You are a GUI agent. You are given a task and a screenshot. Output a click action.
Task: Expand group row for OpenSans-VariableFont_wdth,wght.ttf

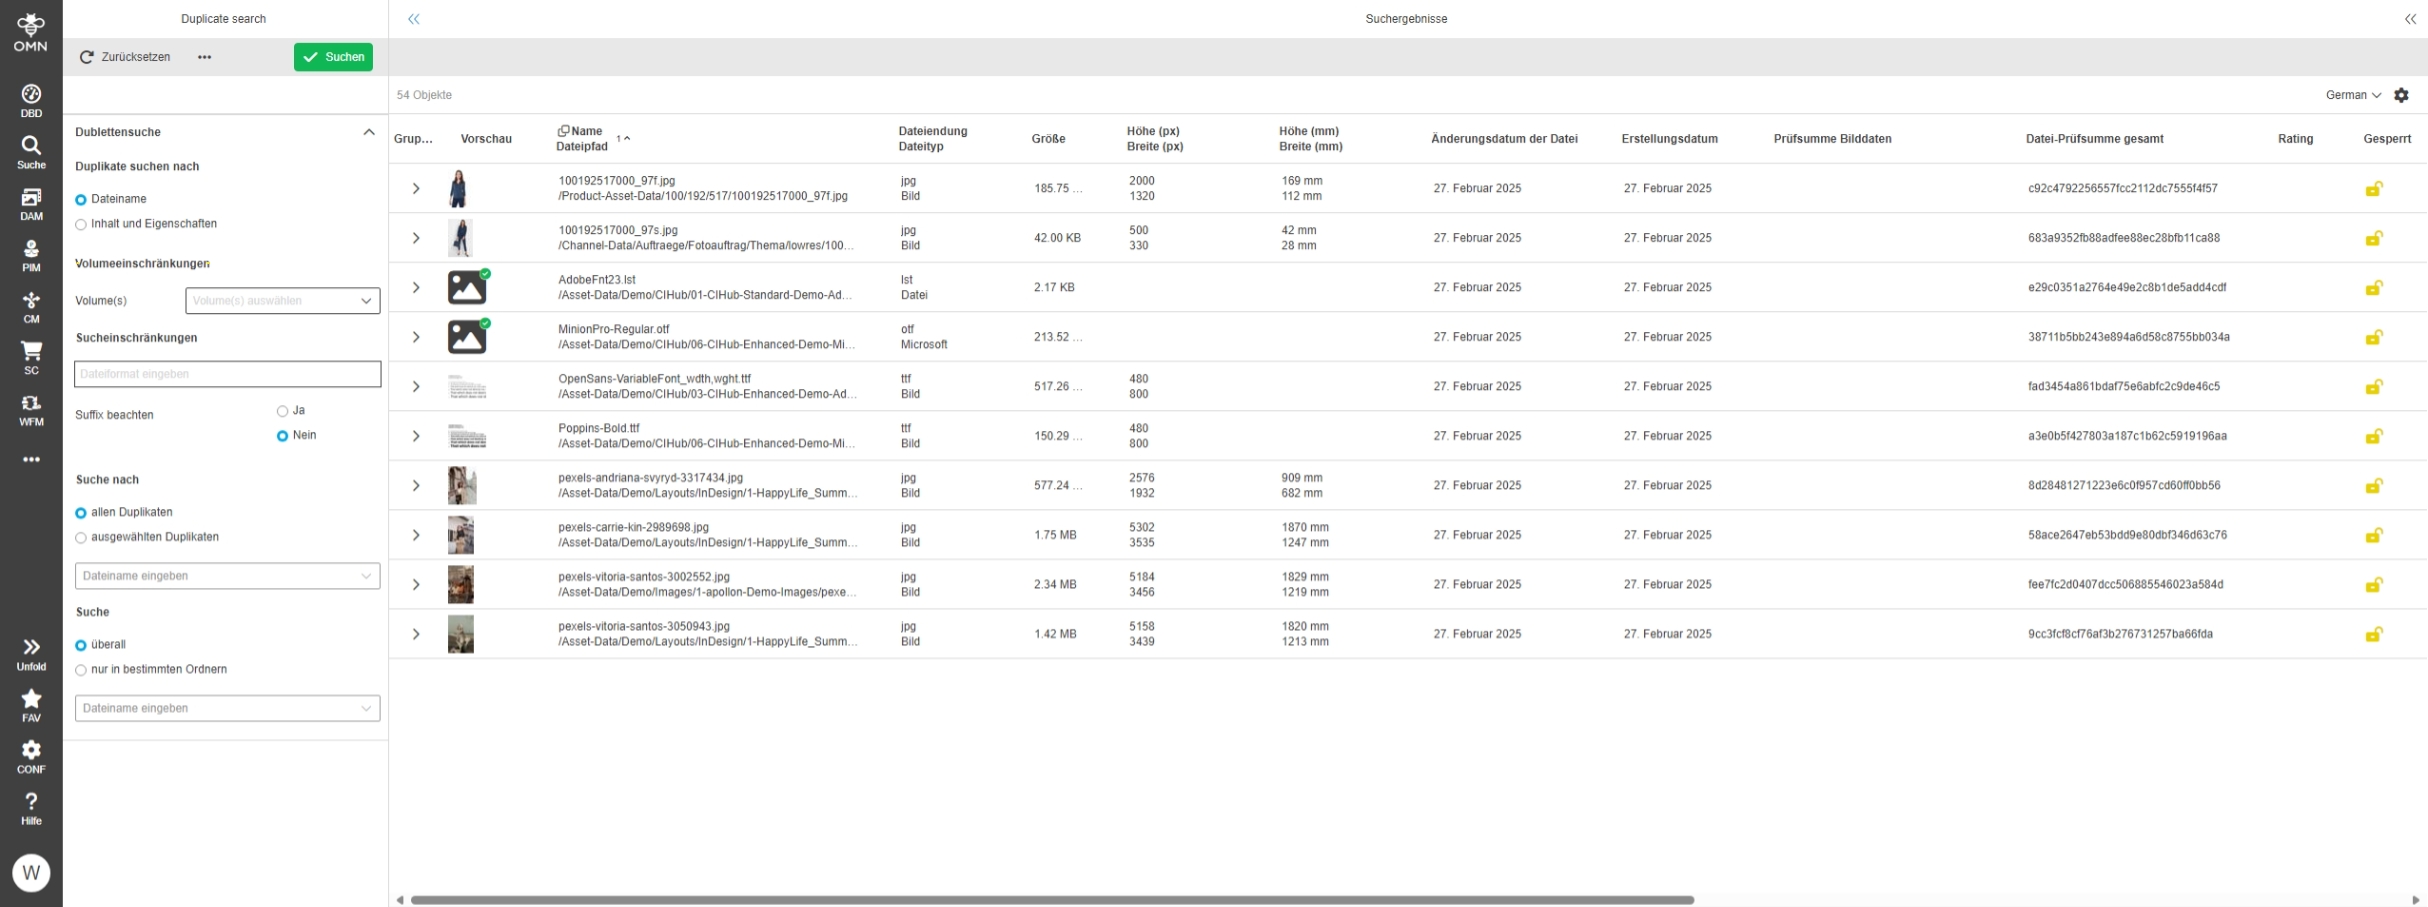pos(416,386)
